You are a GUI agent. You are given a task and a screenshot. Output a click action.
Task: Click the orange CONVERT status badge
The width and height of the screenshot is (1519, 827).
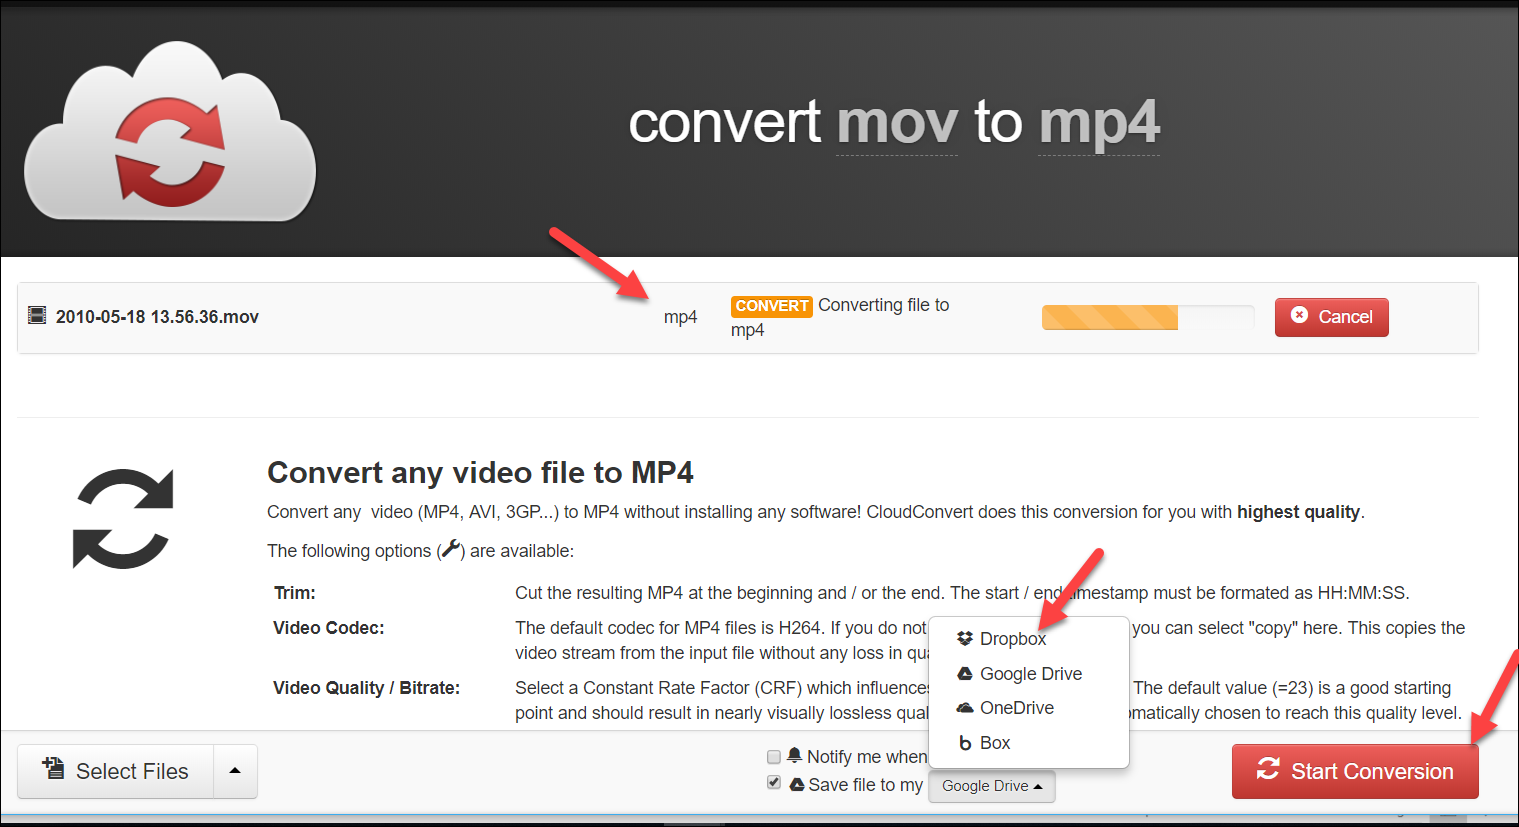point(771,306)
